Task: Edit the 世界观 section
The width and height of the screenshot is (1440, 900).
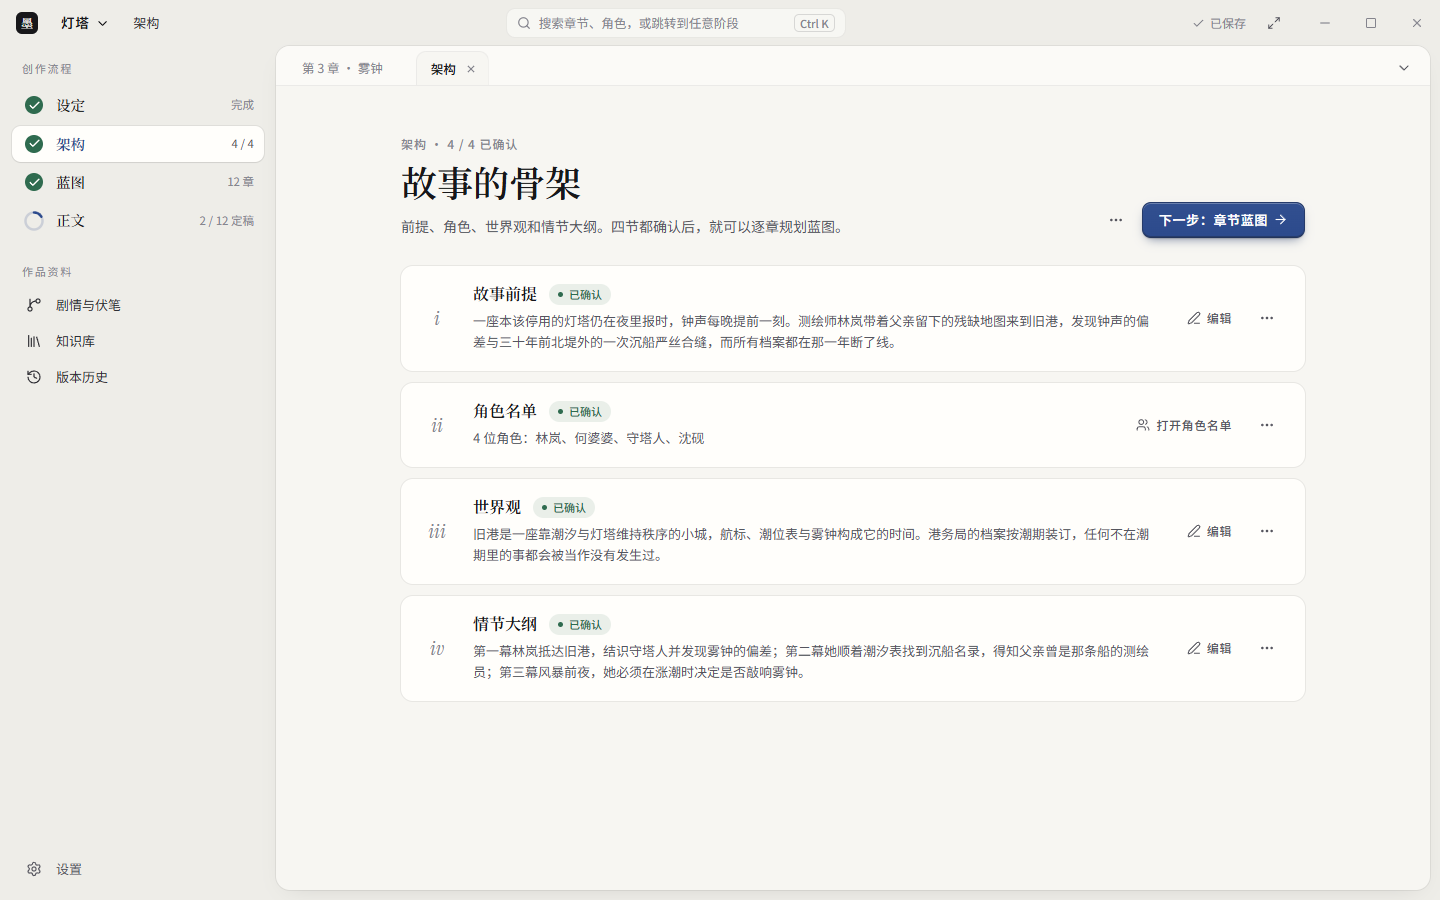Action: point(1209,531)
